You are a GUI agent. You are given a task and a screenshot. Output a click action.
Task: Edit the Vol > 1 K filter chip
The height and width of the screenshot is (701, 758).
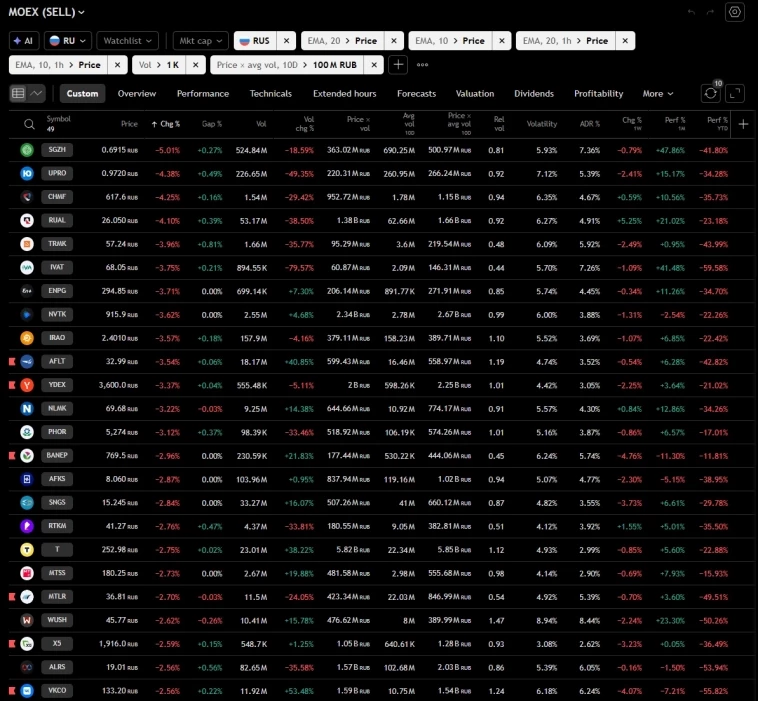(159, 65)
